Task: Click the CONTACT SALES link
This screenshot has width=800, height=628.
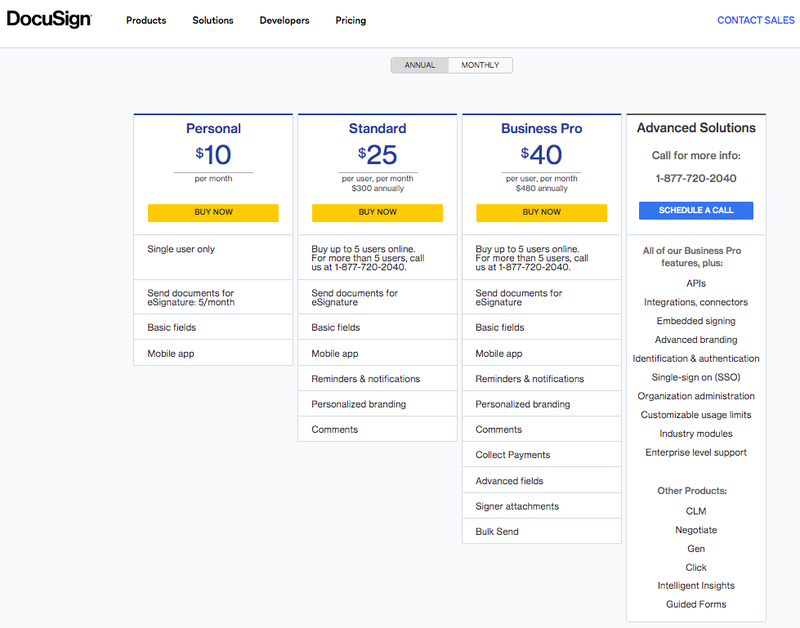Action: tap(756, 20)
